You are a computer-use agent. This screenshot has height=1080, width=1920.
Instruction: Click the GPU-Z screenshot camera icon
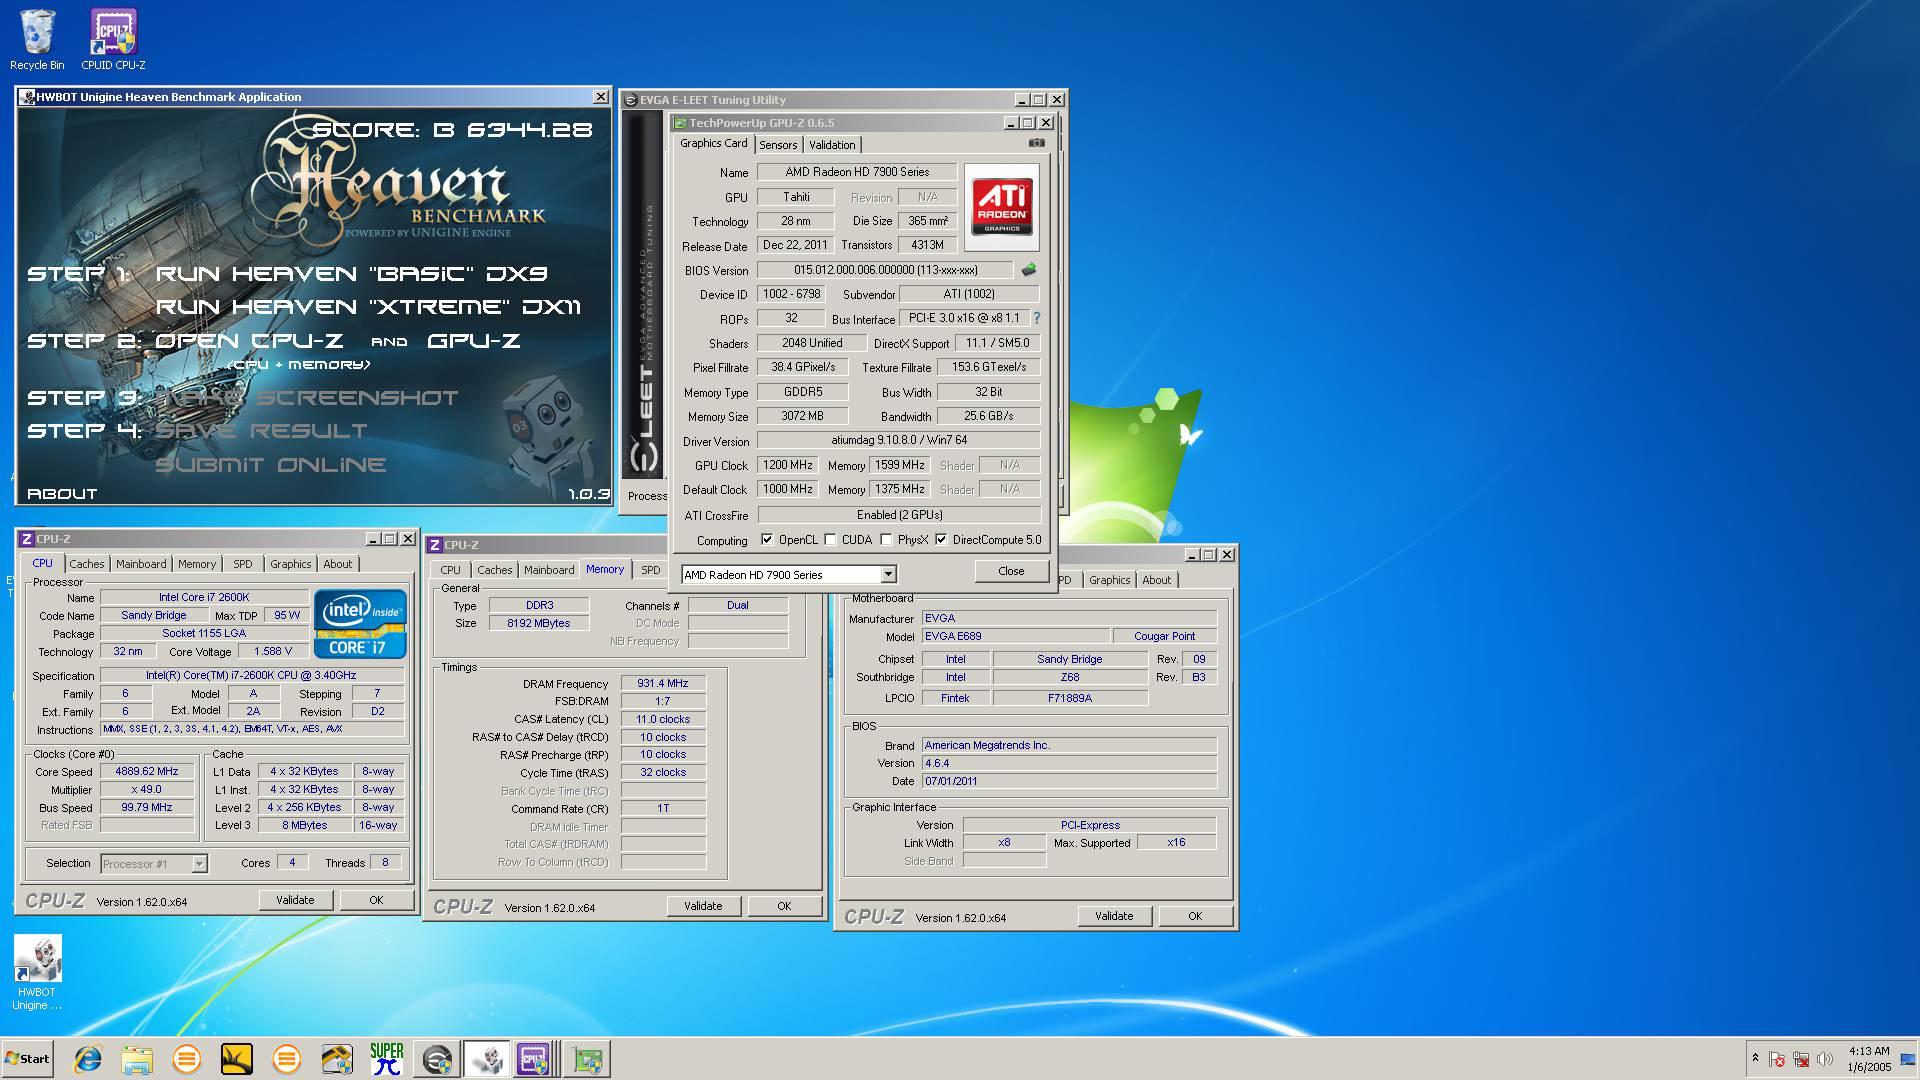(1037, 143)
